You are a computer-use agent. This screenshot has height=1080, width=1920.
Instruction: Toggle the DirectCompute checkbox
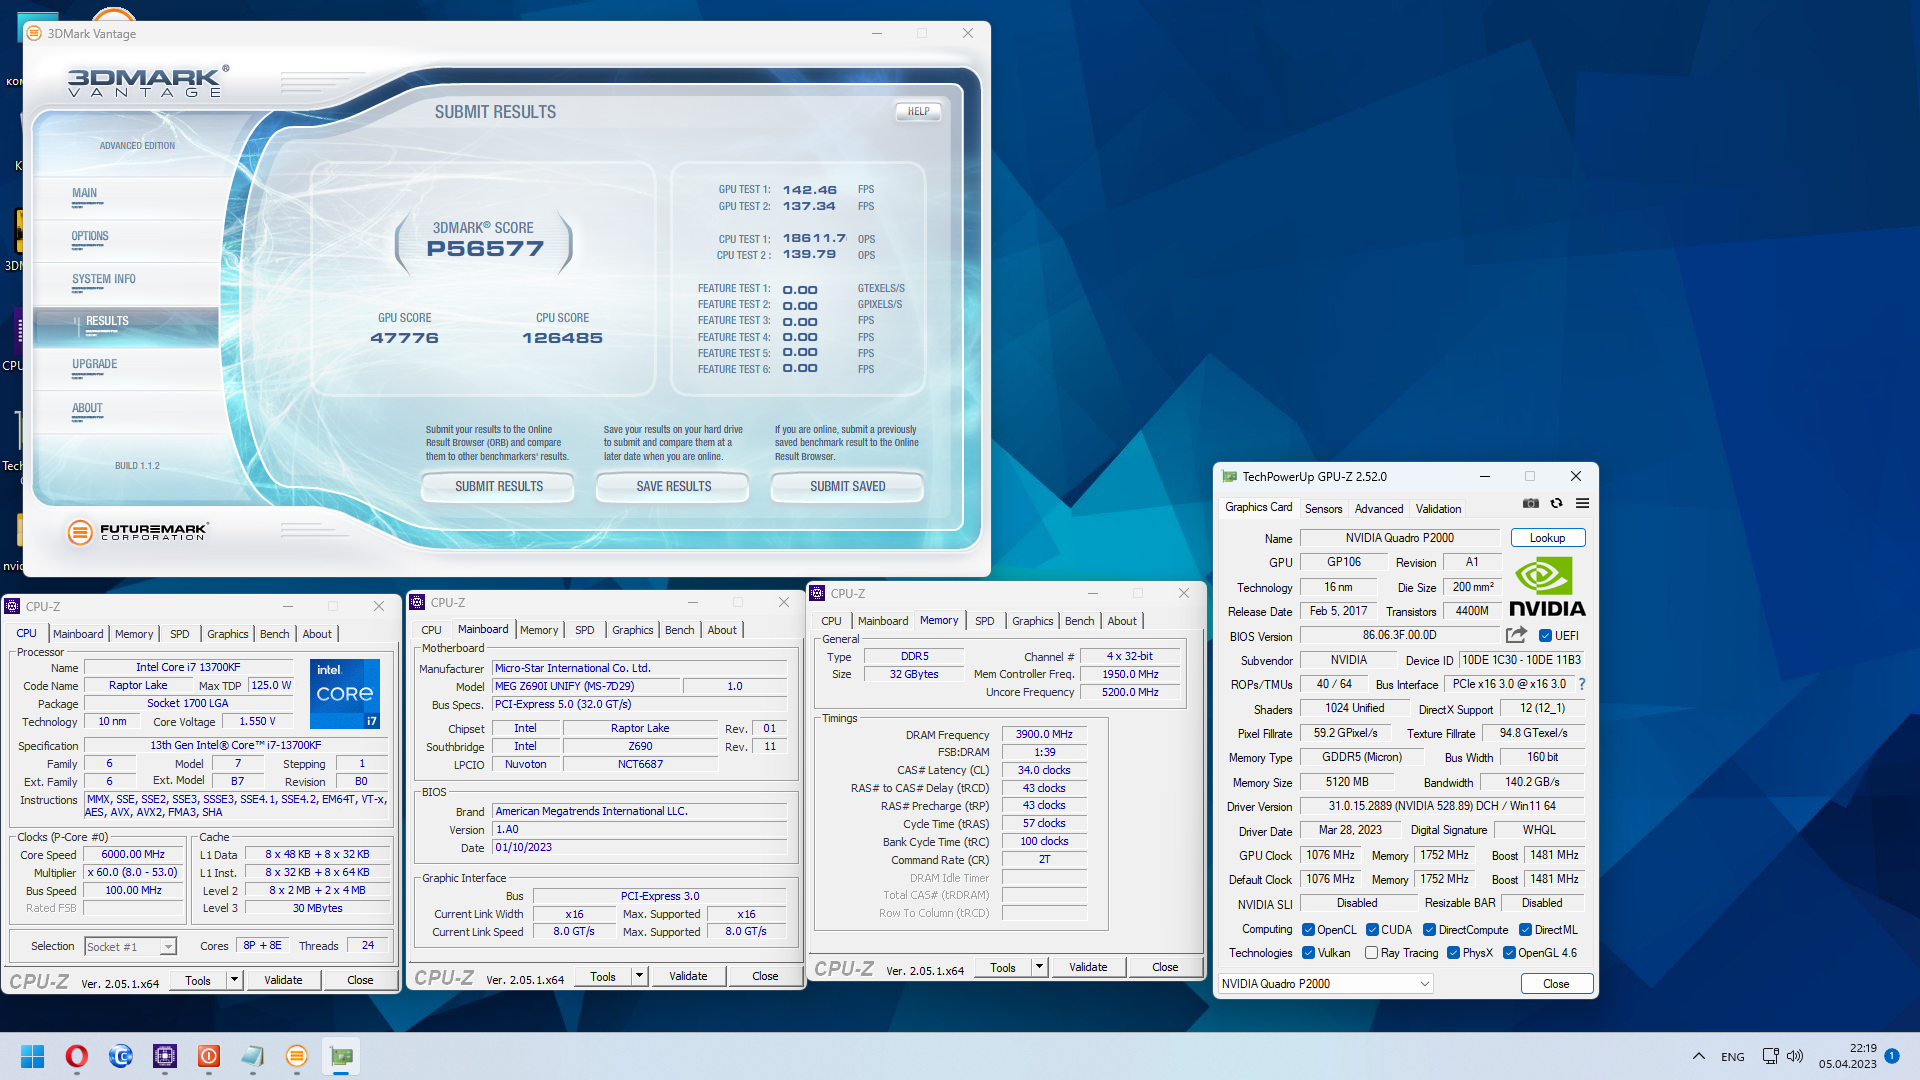tap(1429, 930)
